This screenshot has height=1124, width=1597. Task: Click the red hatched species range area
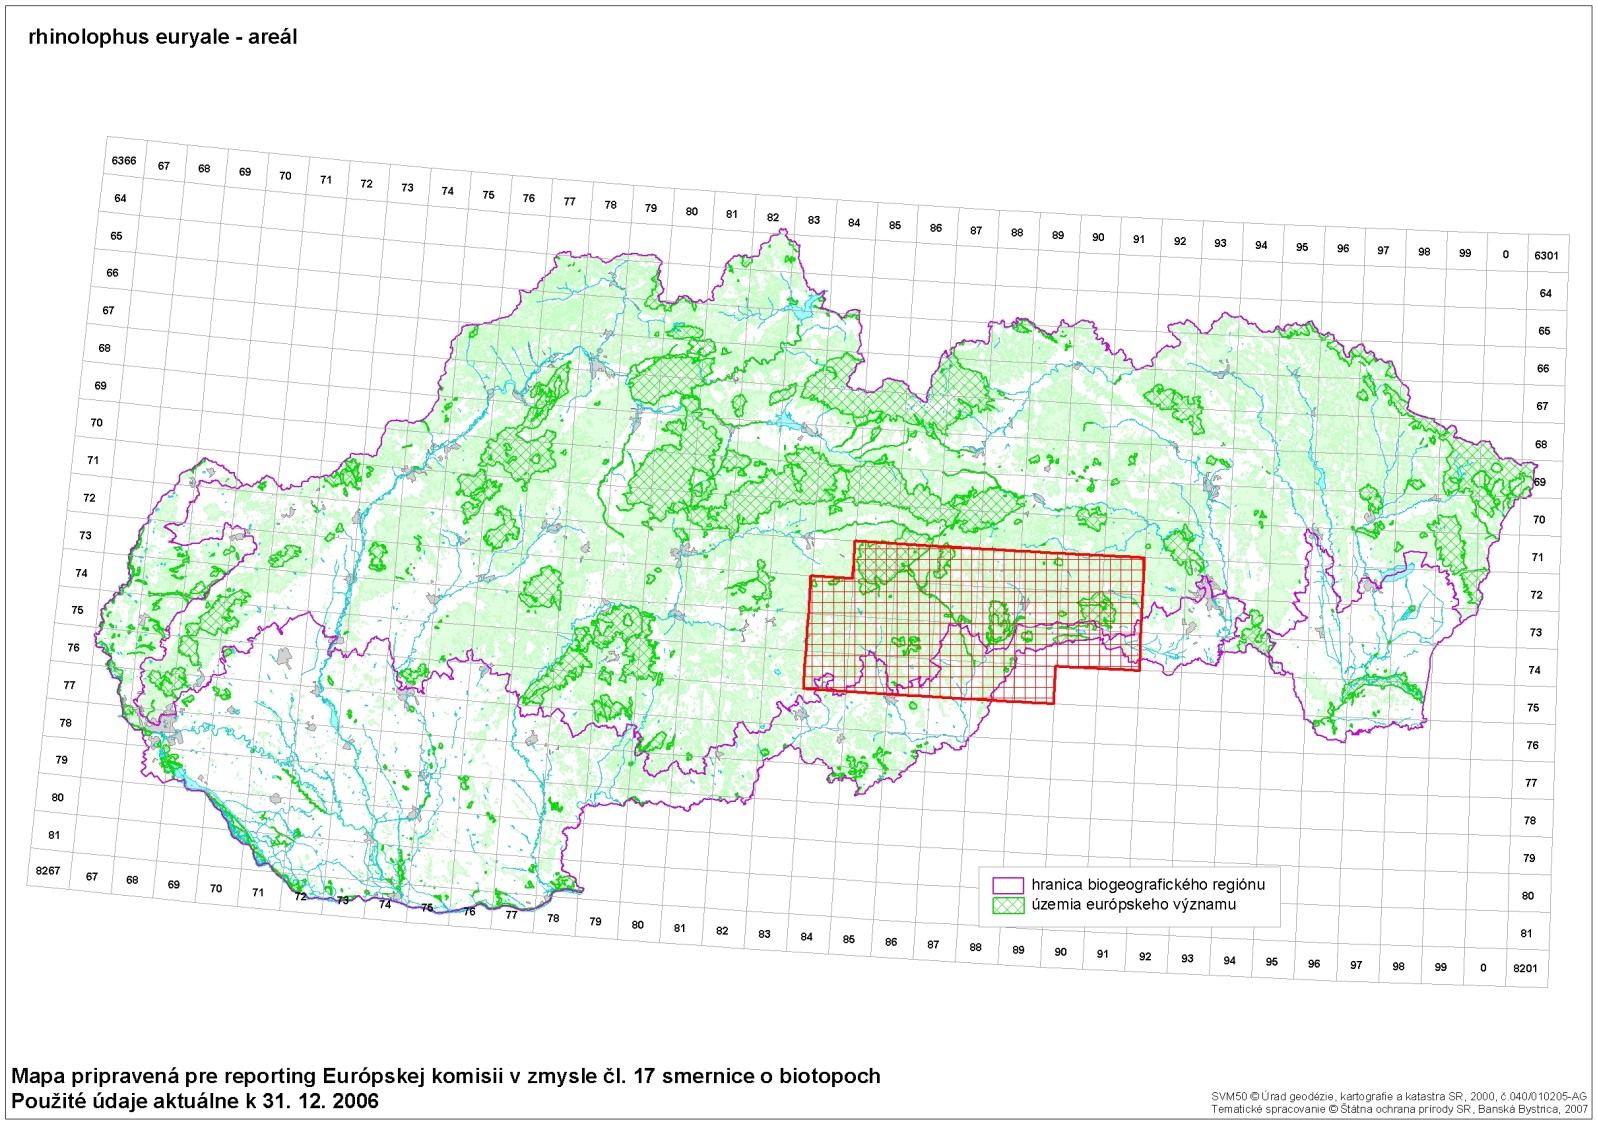975,623
